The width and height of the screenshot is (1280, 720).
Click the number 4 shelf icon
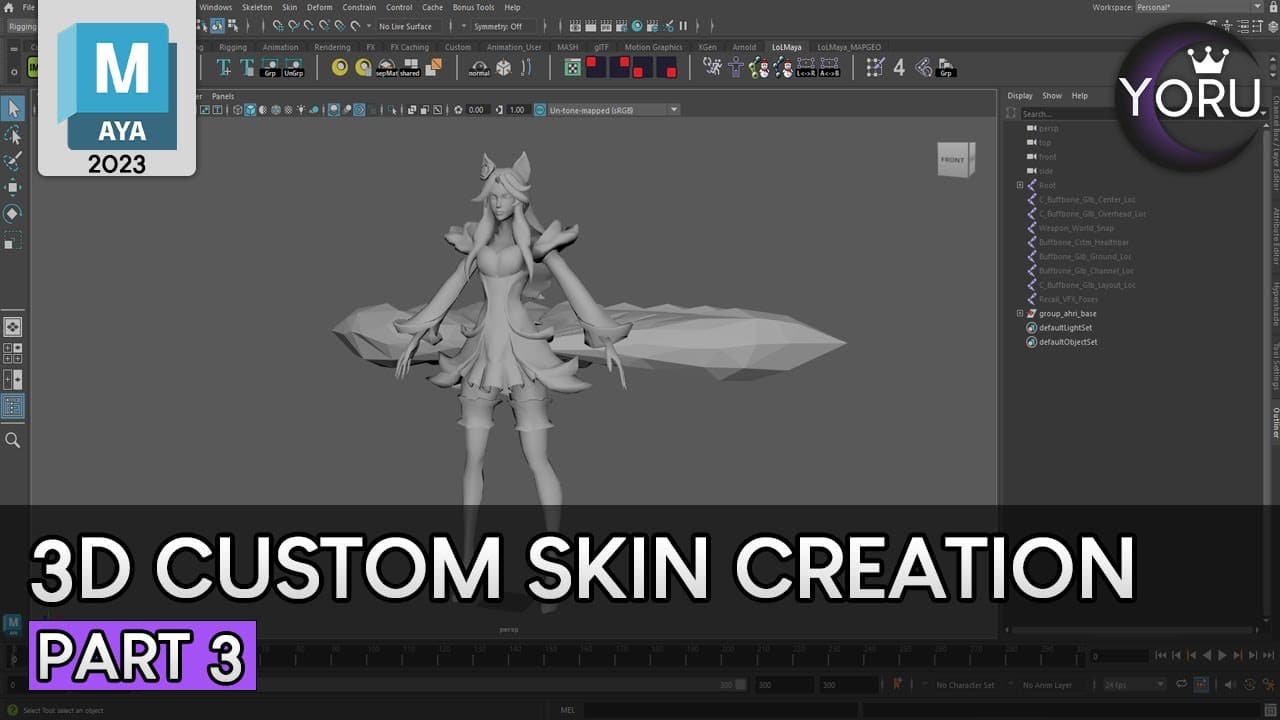(899, 67)
